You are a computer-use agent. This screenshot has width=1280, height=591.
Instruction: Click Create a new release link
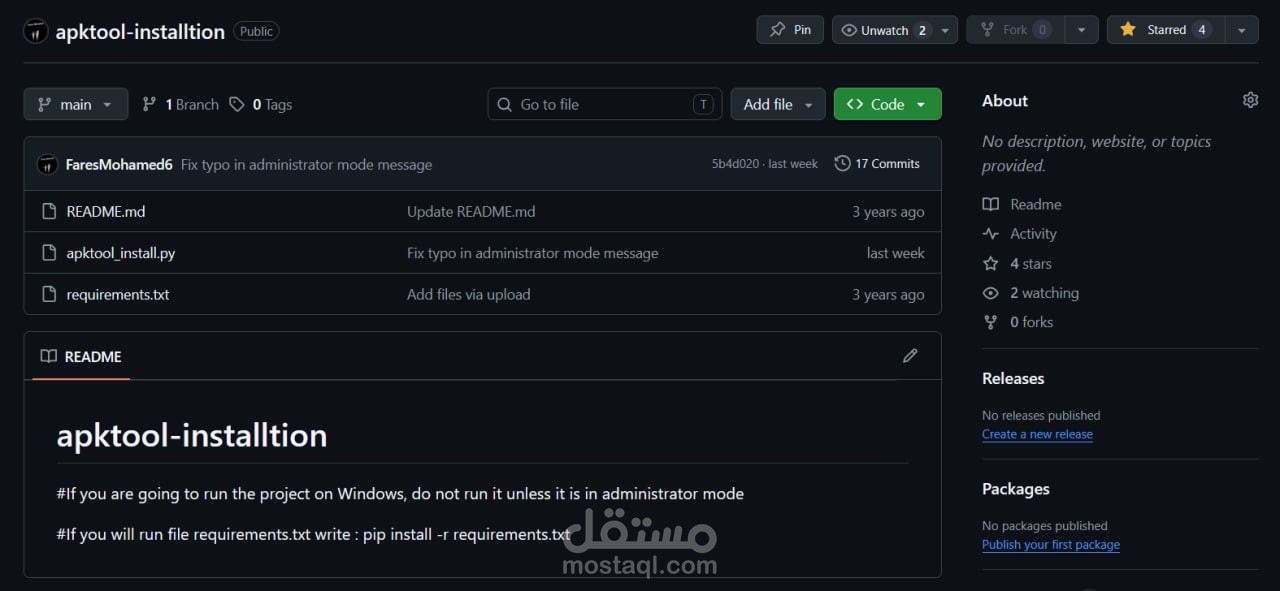(x=1037, y=434)
